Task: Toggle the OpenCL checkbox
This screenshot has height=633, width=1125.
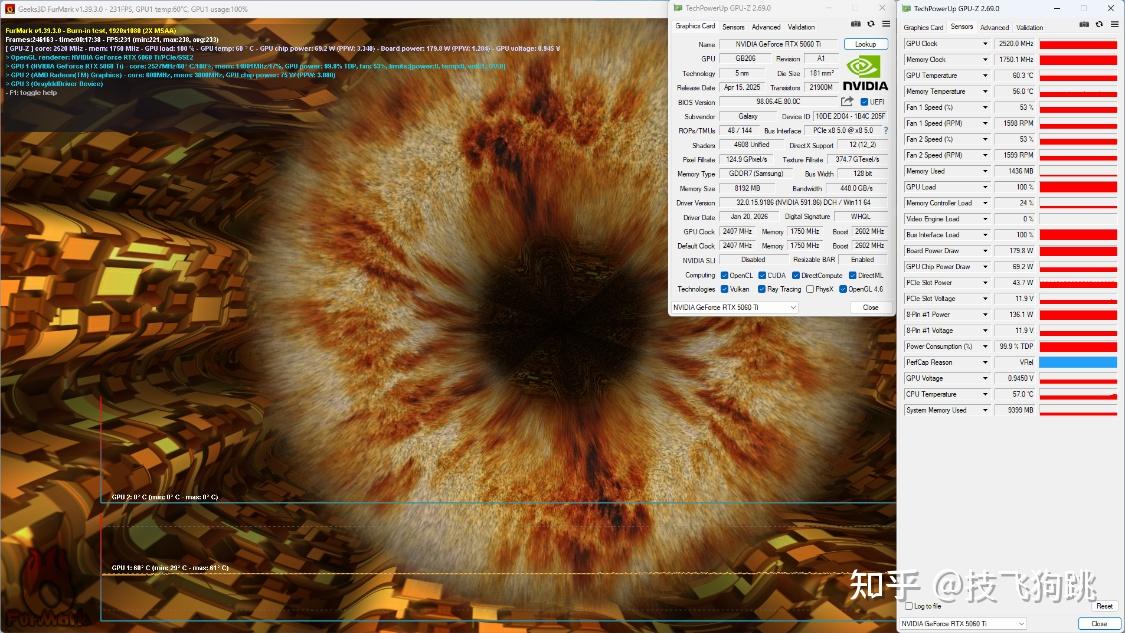Action: click(x=725, y=276)
